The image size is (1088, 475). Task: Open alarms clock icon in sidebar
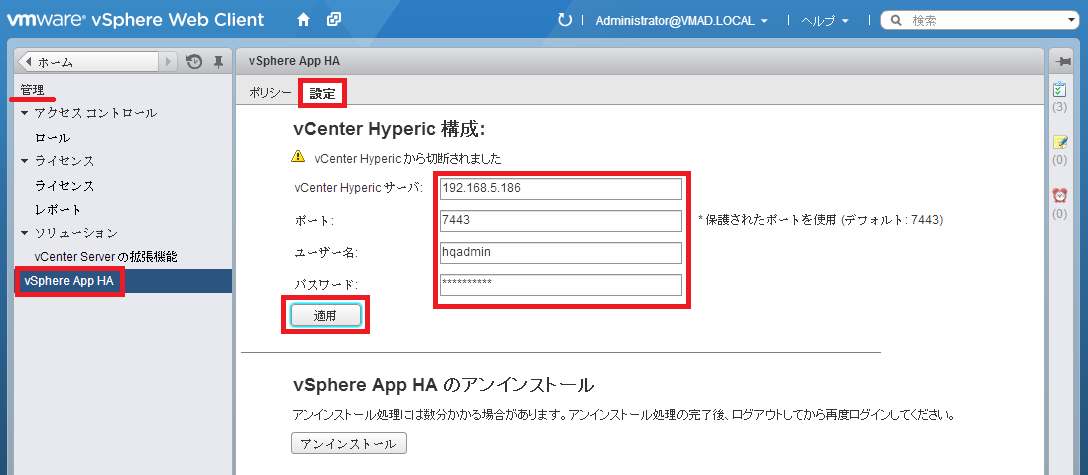(1060, 196)
